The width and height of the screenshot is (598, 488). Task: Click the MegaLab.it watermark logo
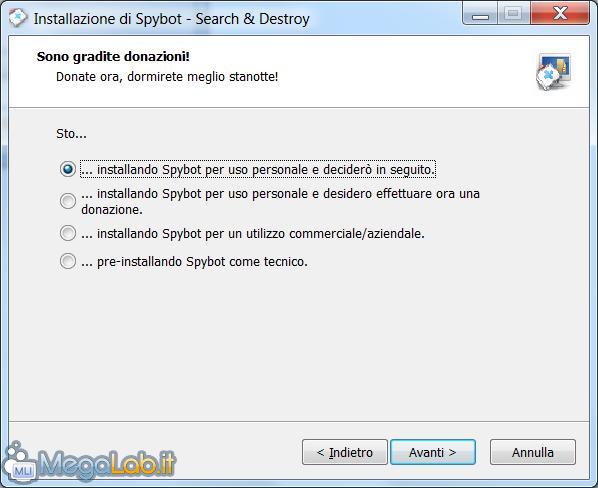(x=89, y=462)
